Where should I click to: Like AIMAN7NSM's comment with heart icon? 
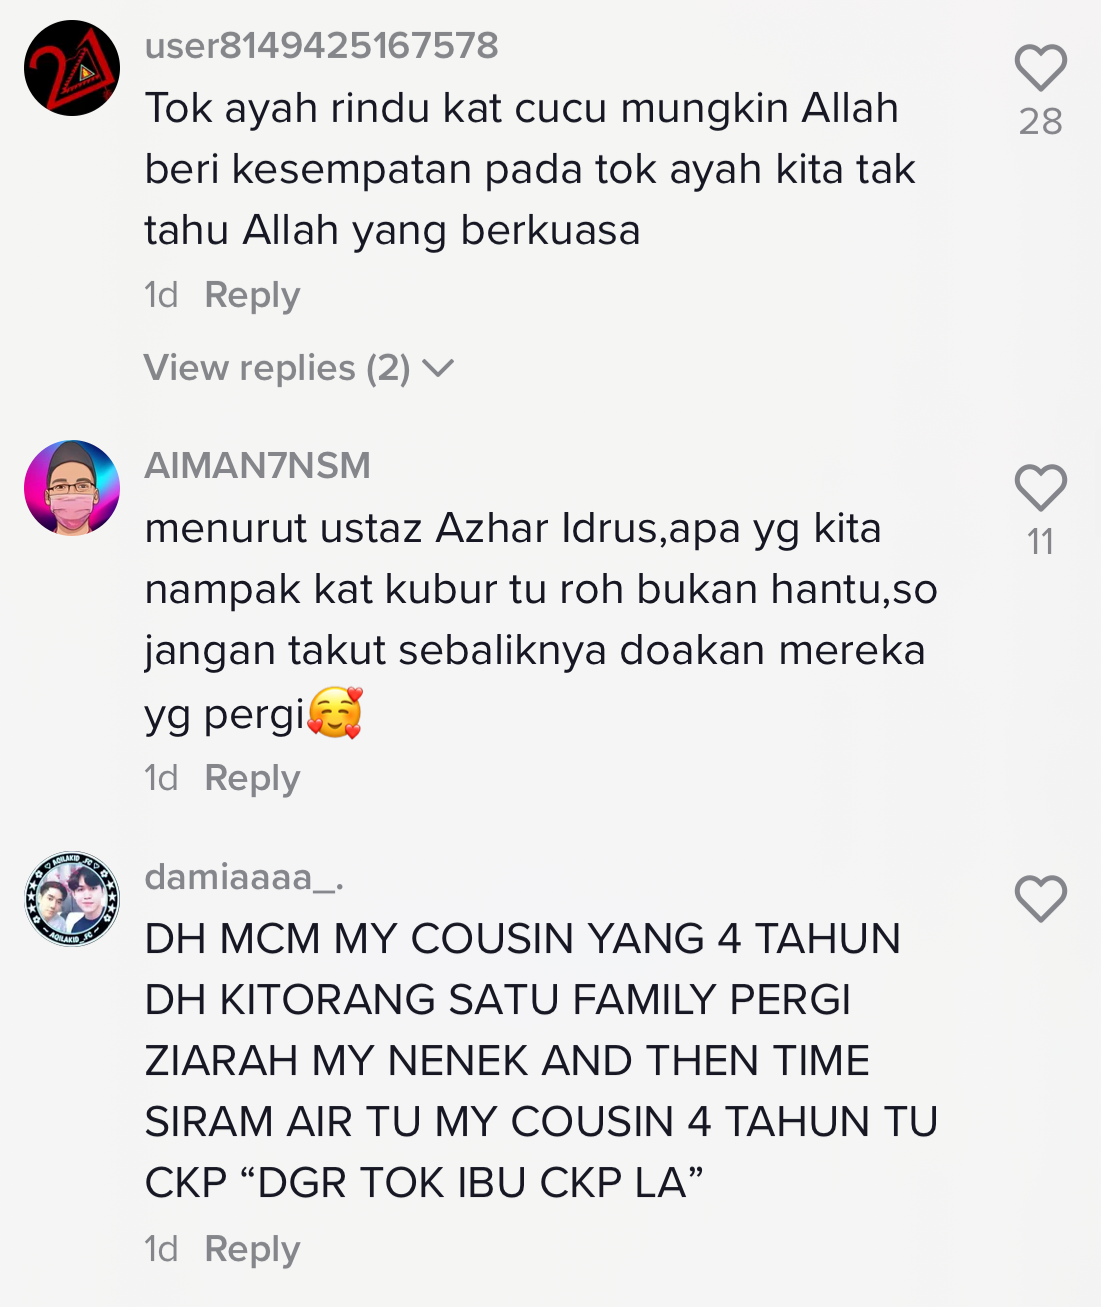1040,488
